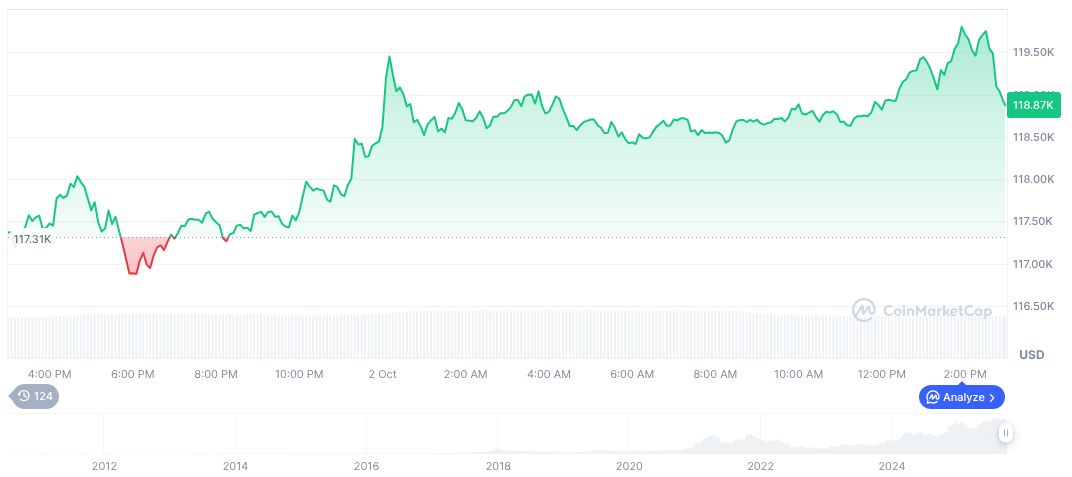Select 2024 on the overview timeline
Image resolution: width=1072 pixels, height=477 pixels.
pos(892,466)
